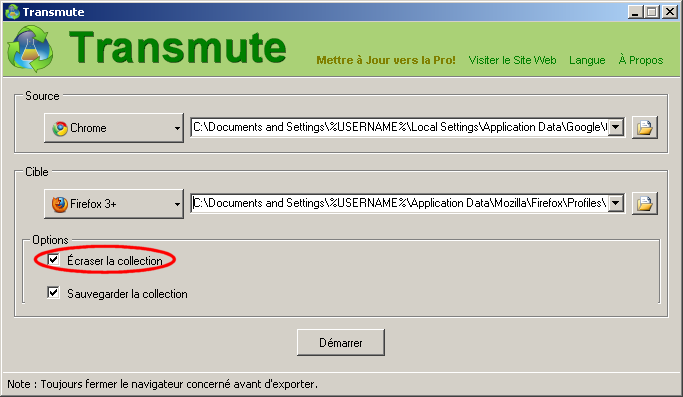Toggle Écraser la collection checkbox
The width and height of the screenshot is (683, 397).
coord(53,260)
